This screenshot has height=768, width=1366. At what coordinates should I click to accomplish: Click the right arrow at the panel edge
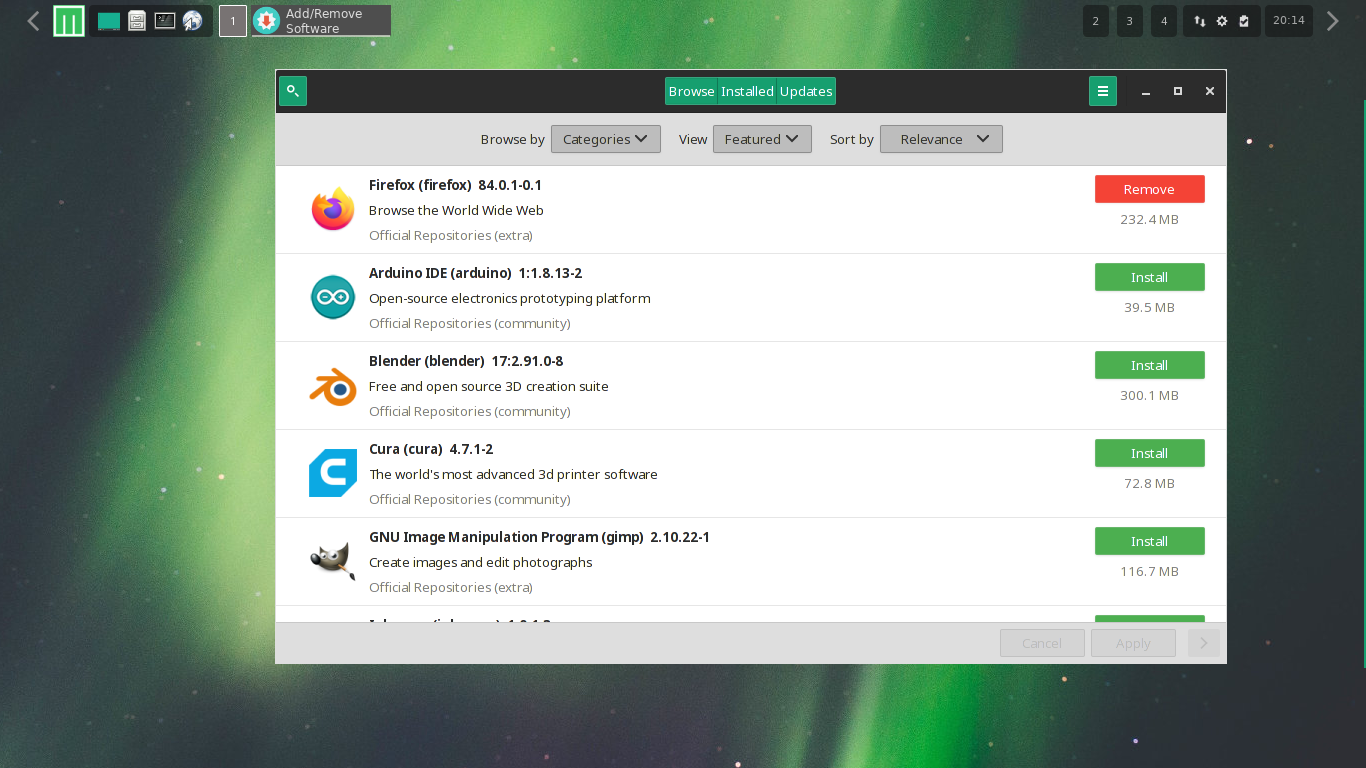tap(1332, 21)
